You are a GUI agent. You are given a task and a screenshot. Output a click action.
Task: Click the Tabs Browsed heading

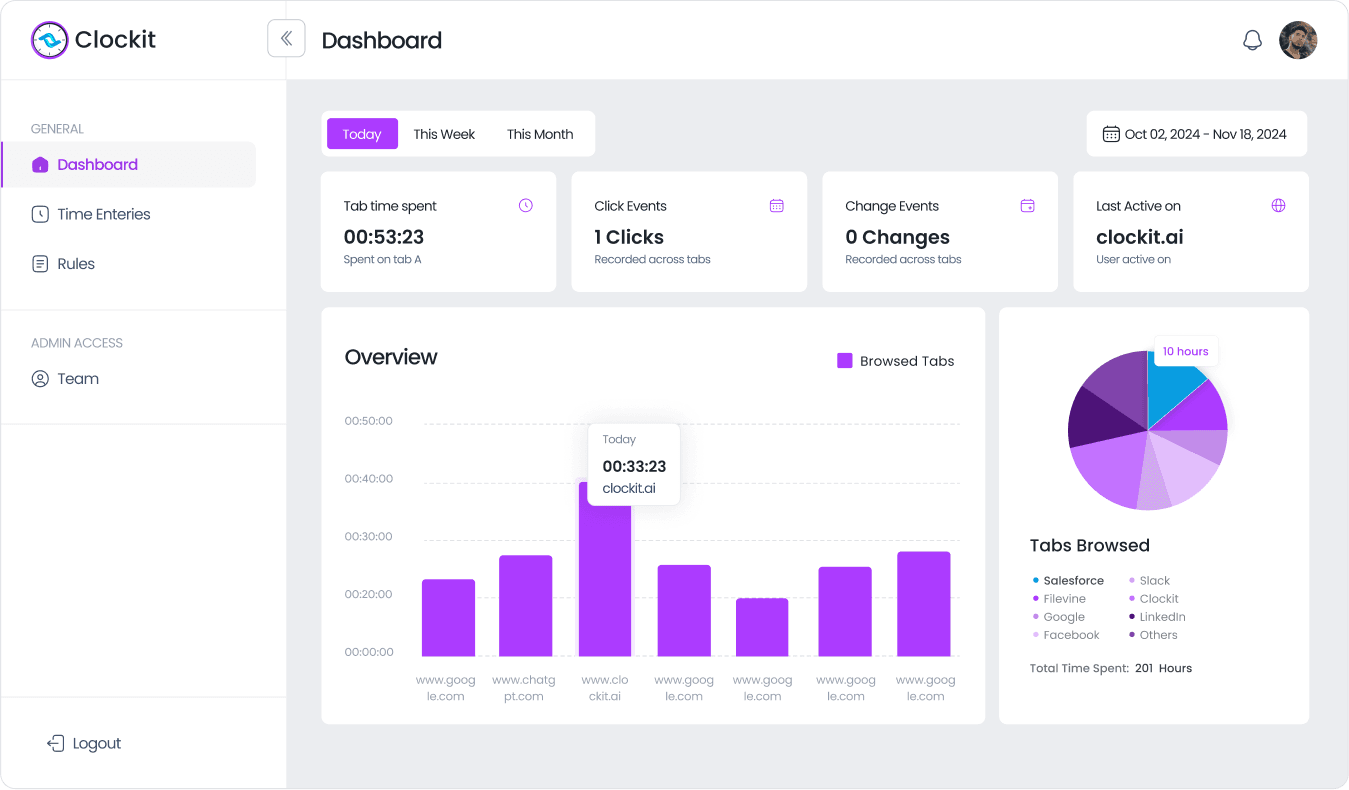(x=1090, y=545)
